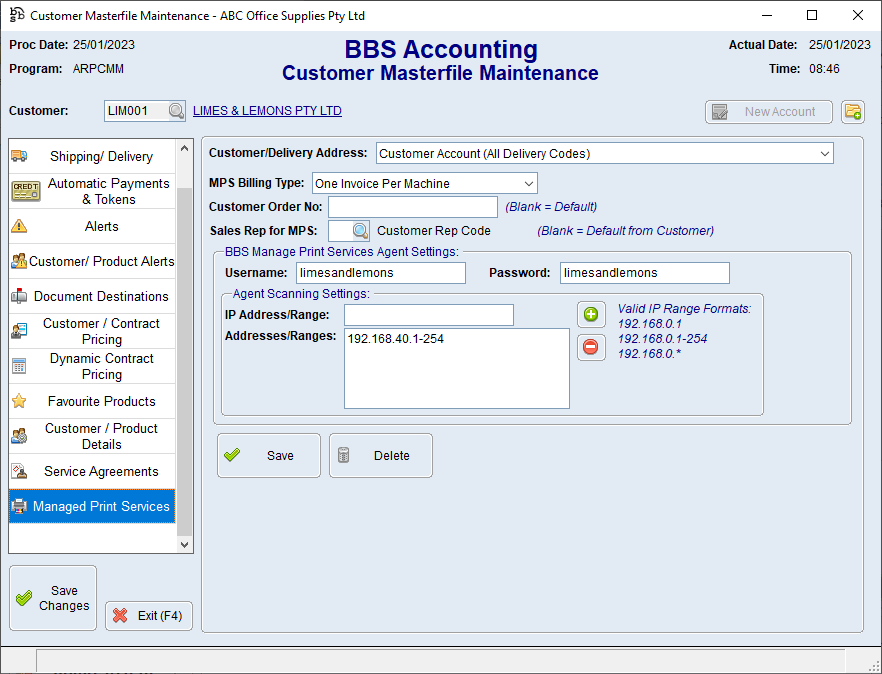Add IP range with green plus icon
The width and height of the screenshot is (882, 674).
pyautogui.click(x=591, y=315)
